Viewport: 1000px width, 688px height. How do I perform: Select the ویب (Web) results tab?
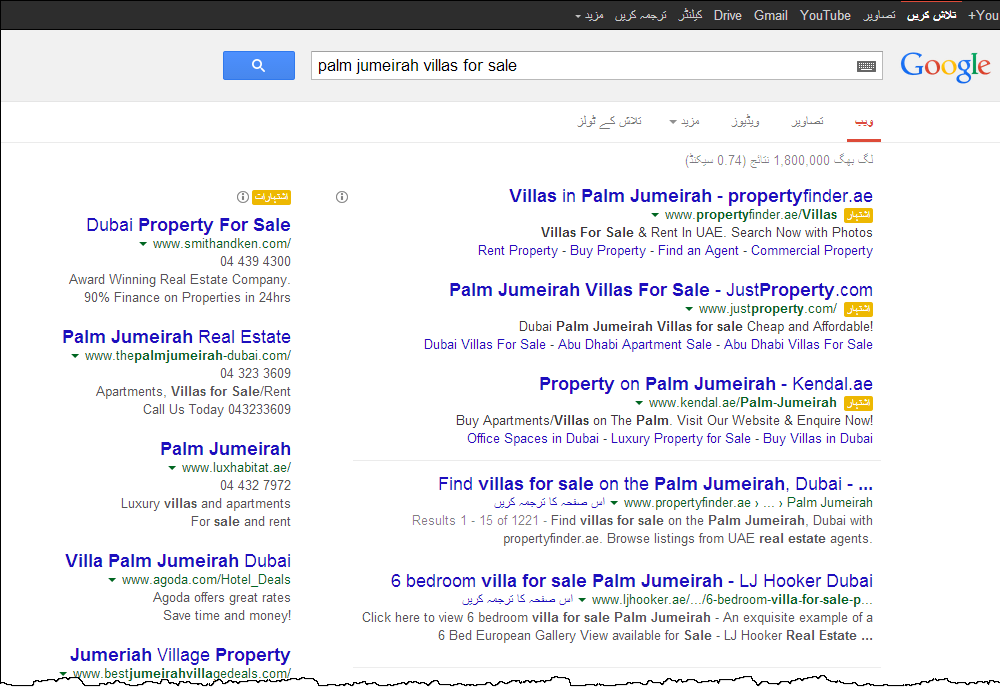[x=864, y=121]
